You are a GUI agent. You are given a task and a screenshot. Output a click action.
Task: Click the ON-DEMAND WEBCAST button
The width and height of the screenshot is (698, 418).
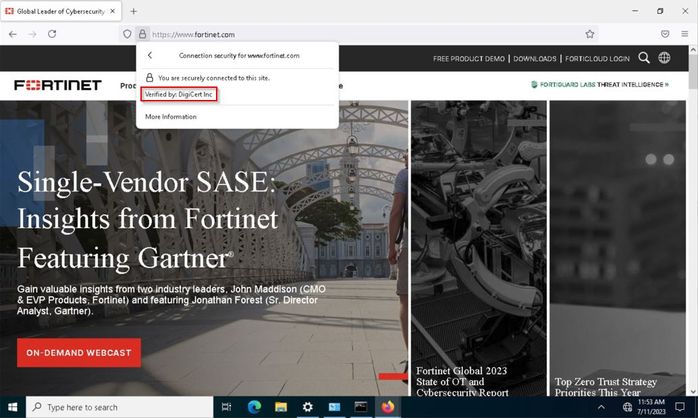pos(79,353)
